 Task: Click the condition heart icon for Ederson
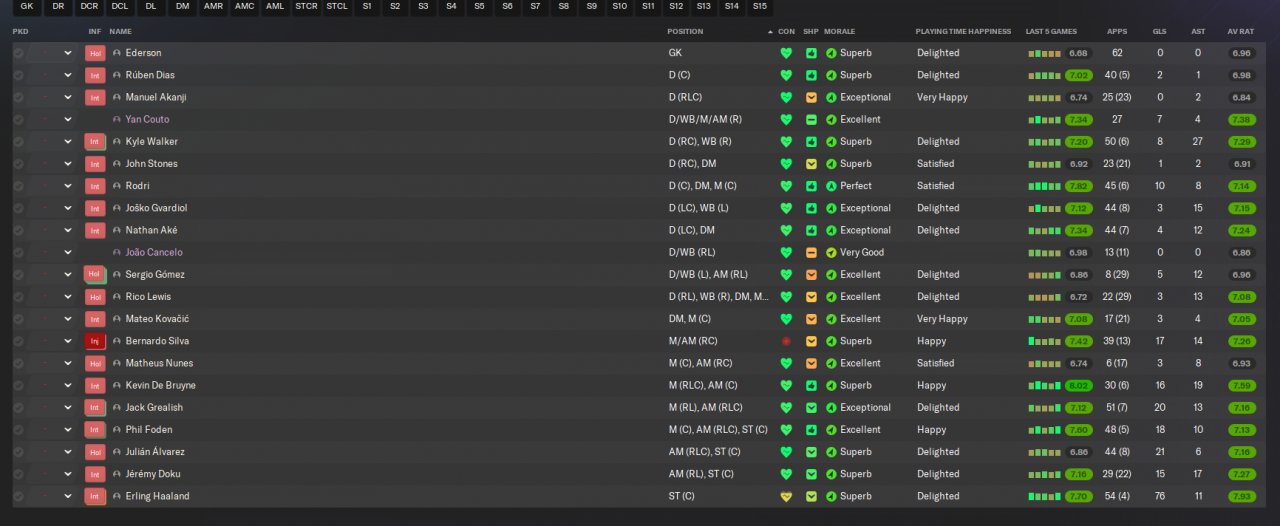pyautogui.click(x=786, y=53)
